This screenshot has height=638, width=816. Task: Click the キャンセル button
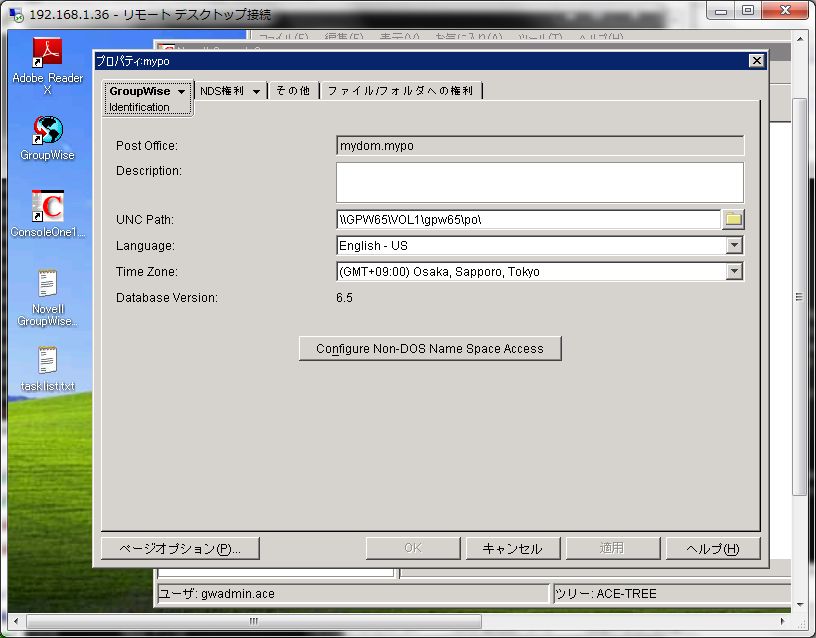pos(513,548)
